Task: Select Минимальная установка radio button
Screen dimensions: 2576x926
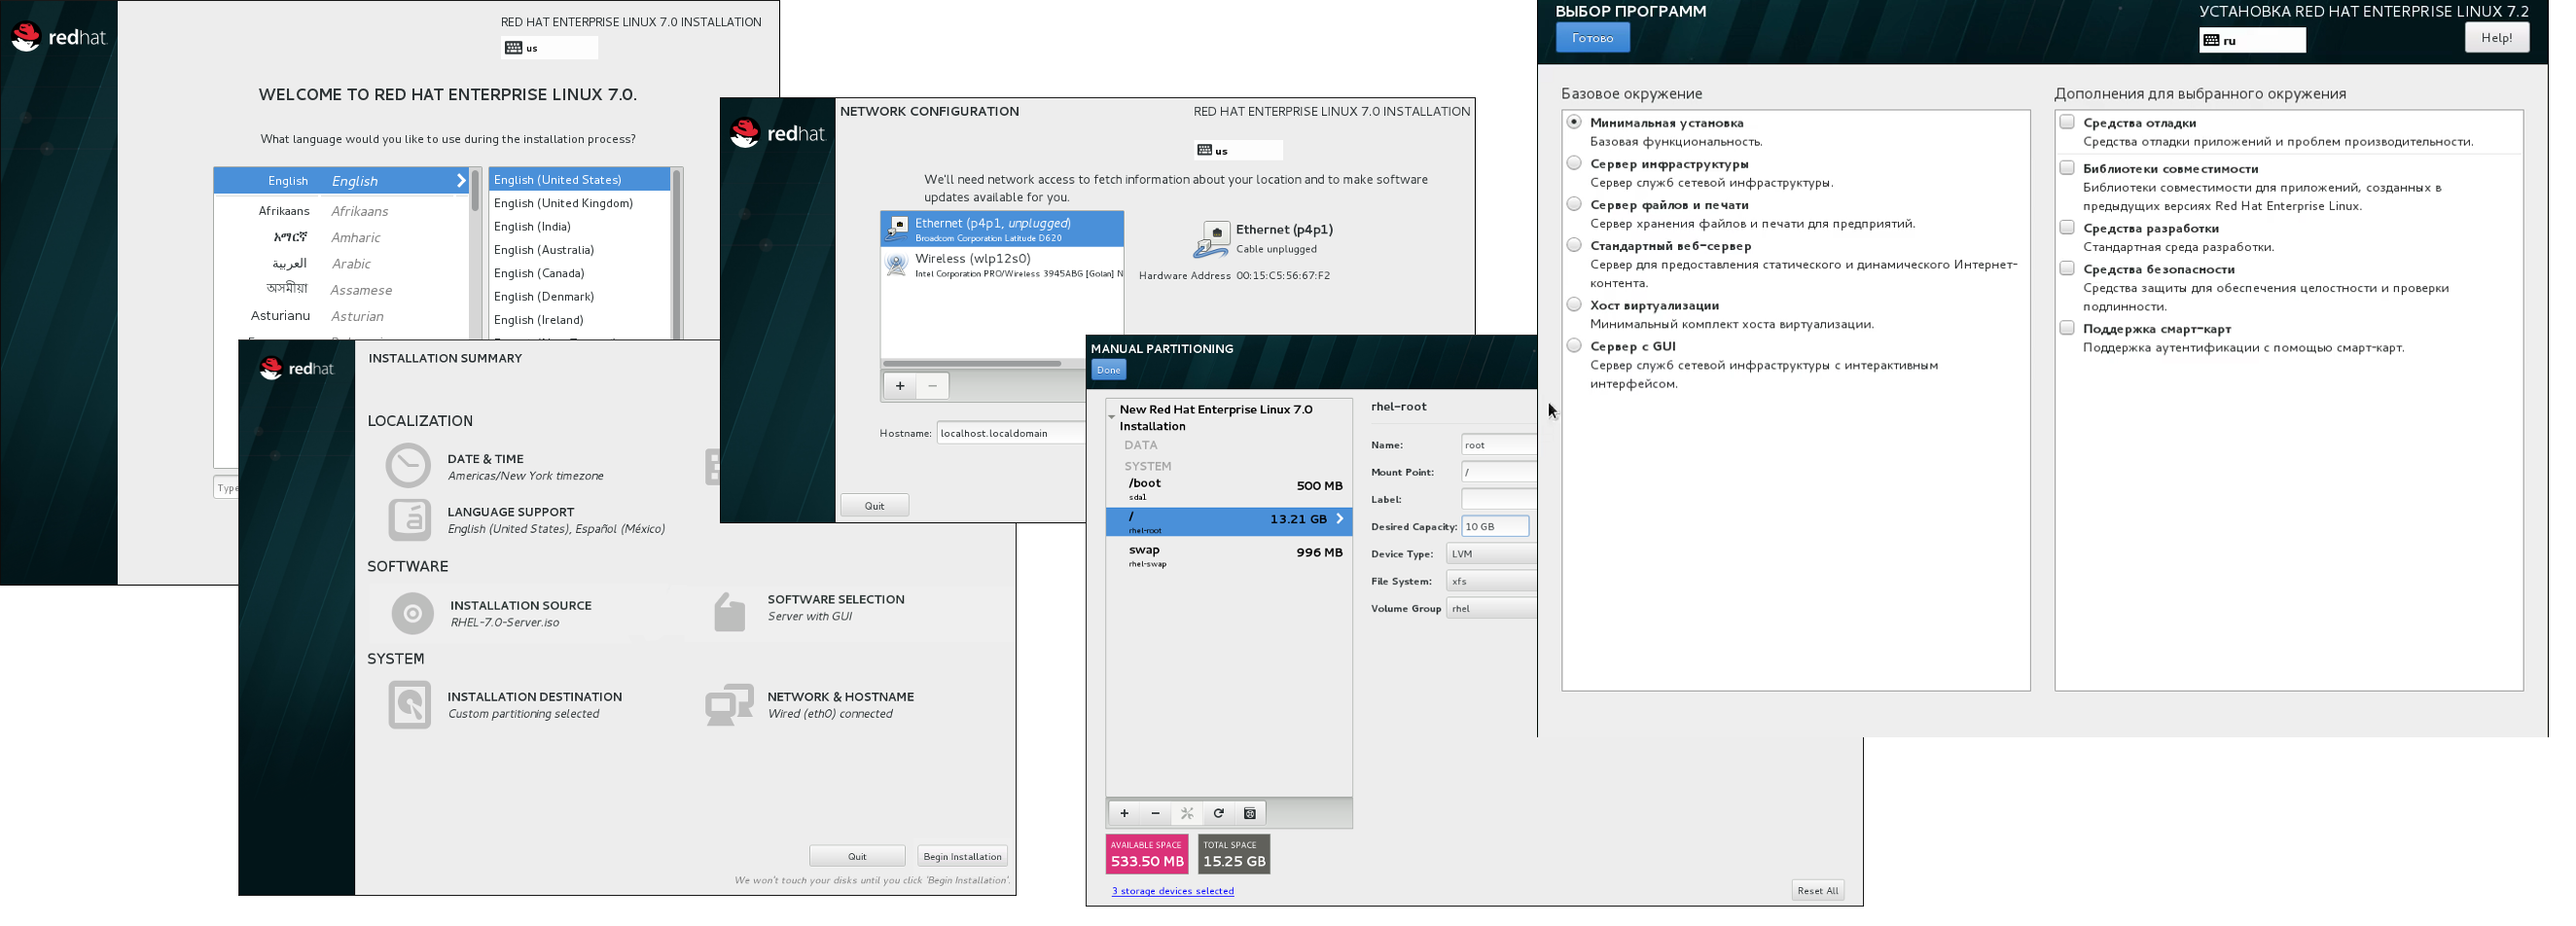Action: 1574,122
